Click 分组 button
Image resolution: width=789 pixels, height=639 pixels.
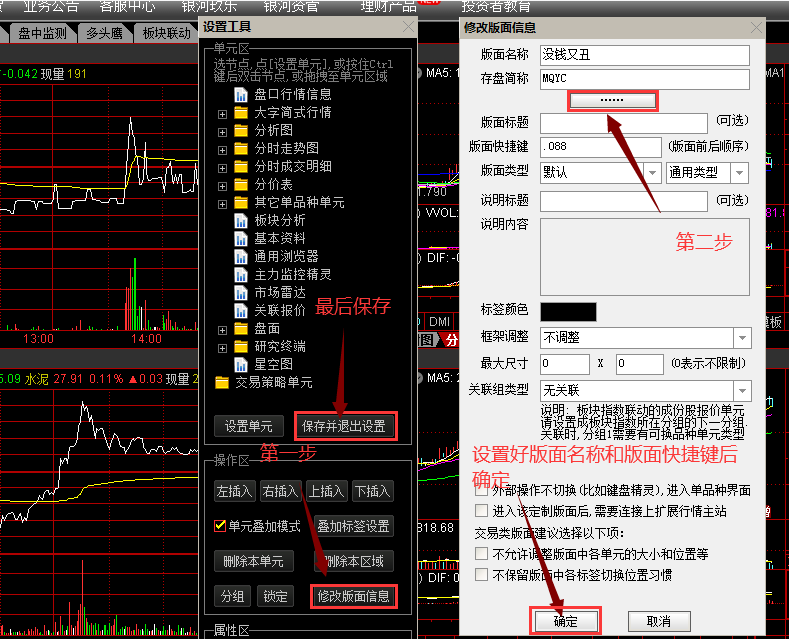(x=232, y=596)
